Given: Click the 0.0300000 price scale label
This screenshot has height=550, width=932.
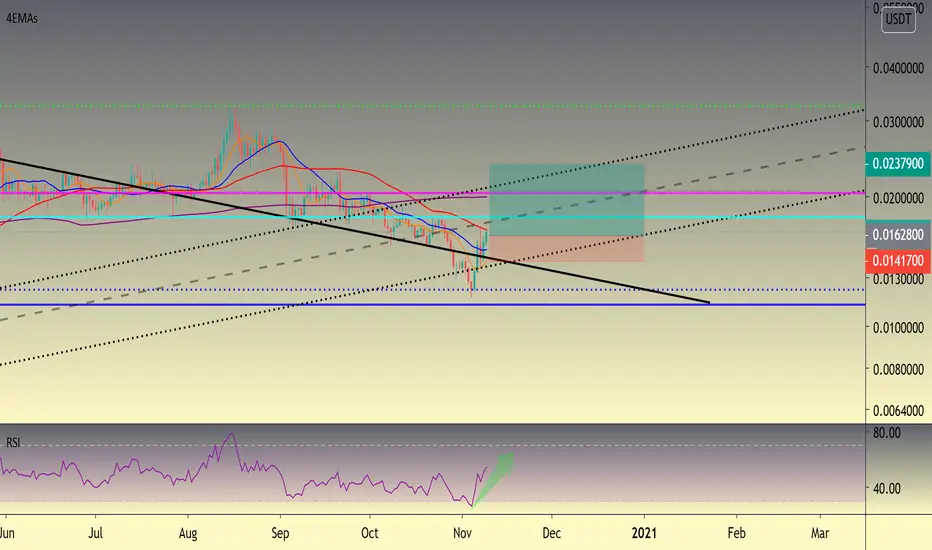Looking at the screenshot, I should pos(898,122).
